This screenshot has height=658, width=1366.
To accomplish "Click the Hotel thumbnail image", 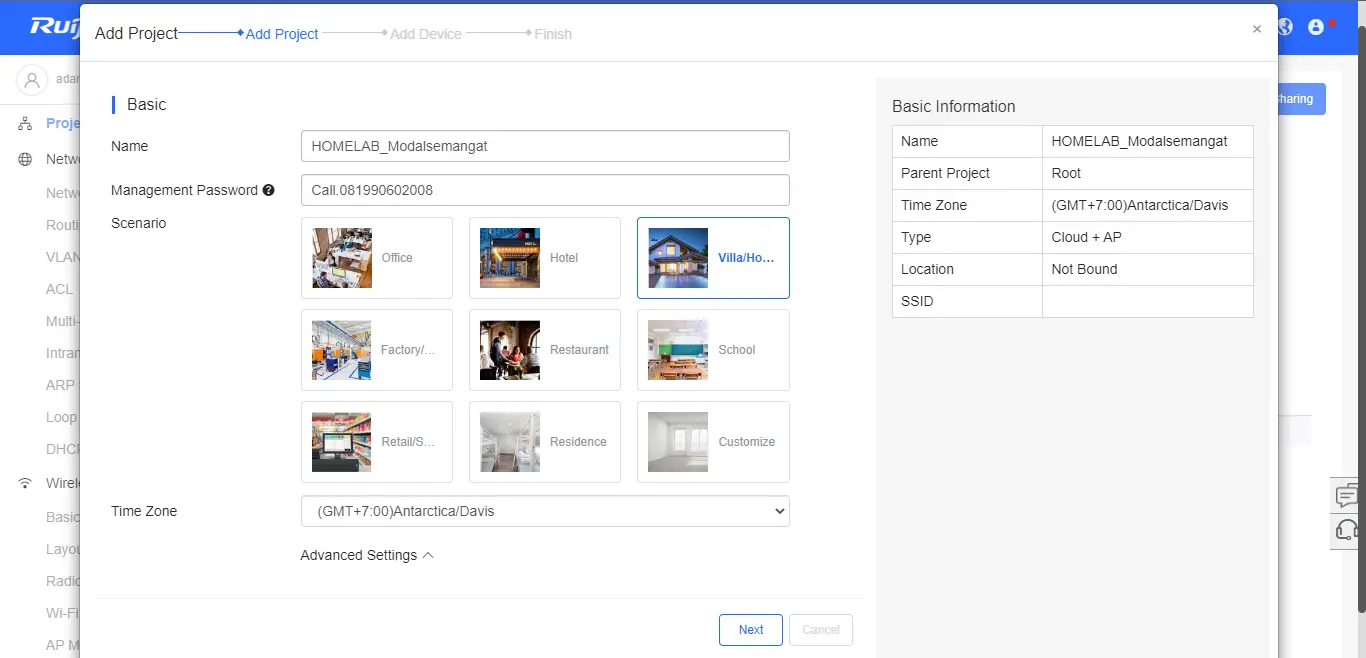I will point(510,258).
